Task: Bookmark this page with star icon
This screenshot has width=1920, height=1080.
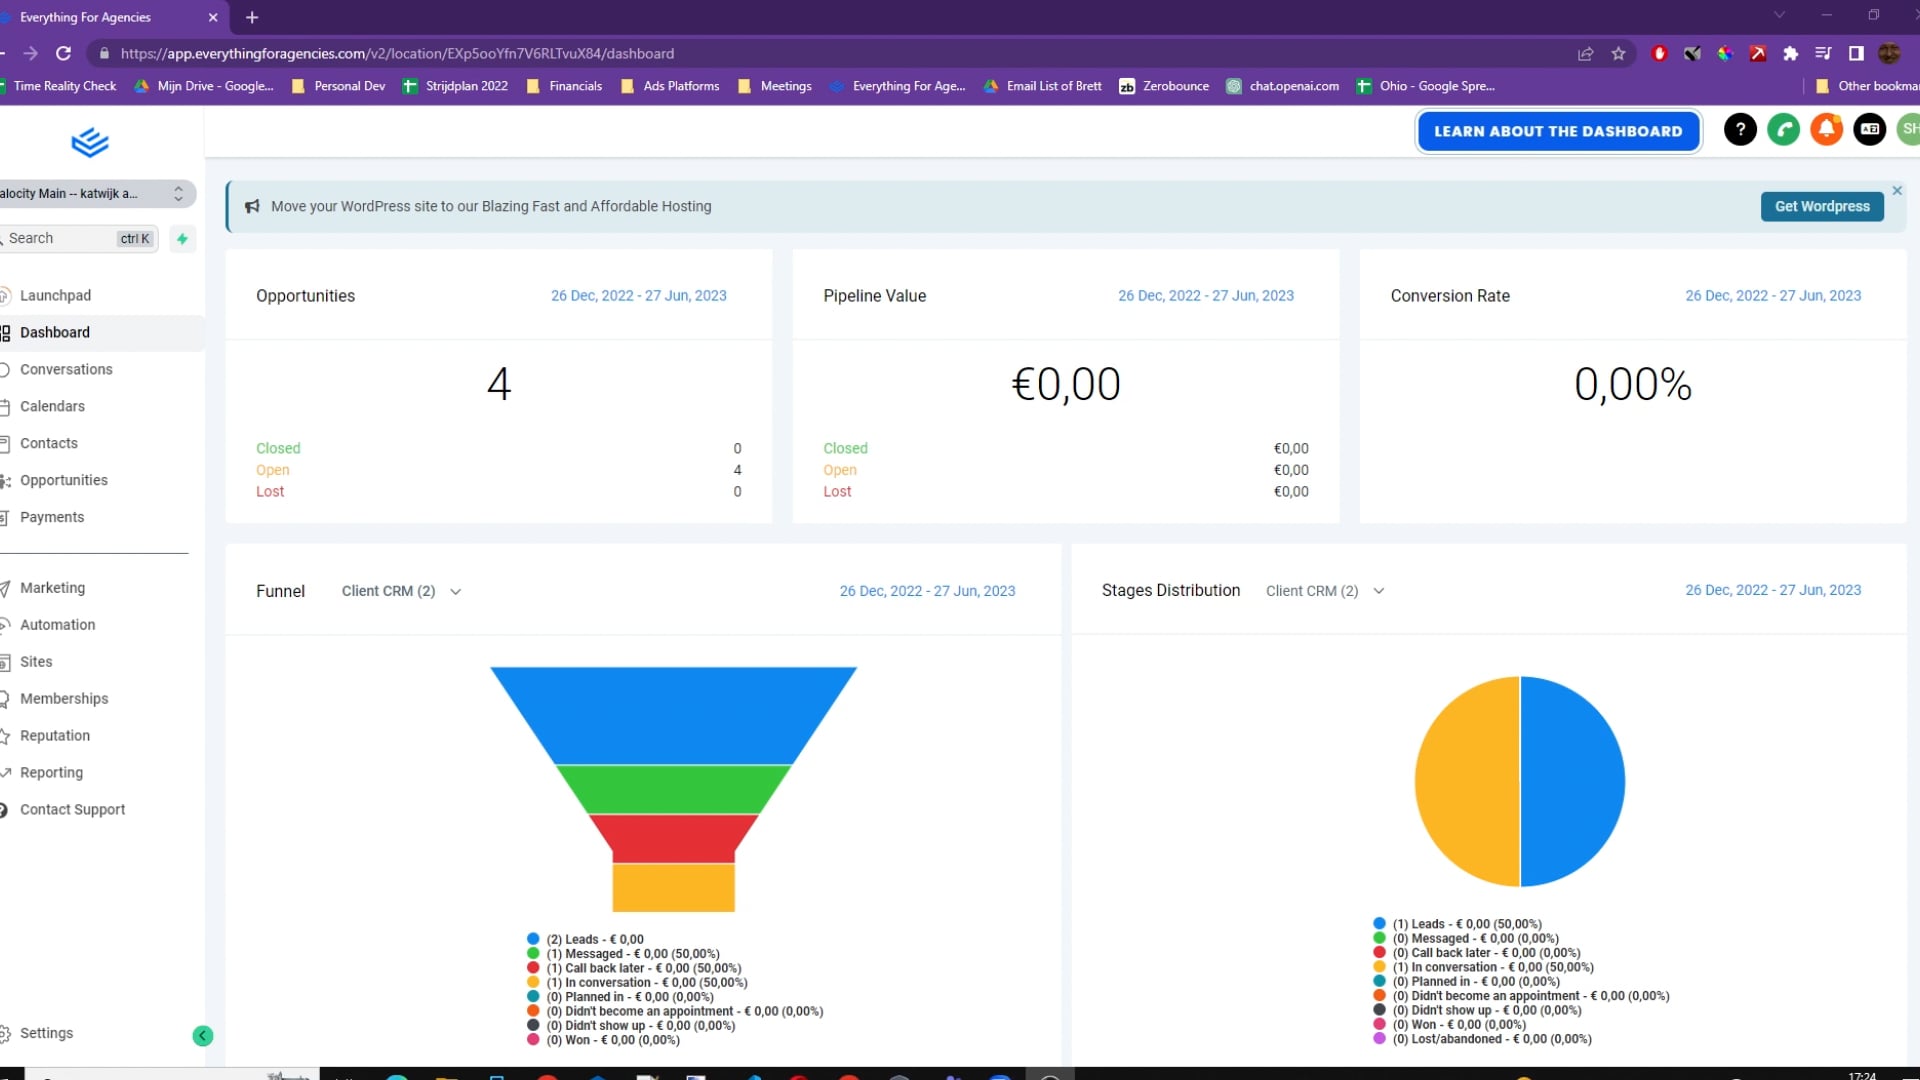Action: click(x=1618, y=54)
